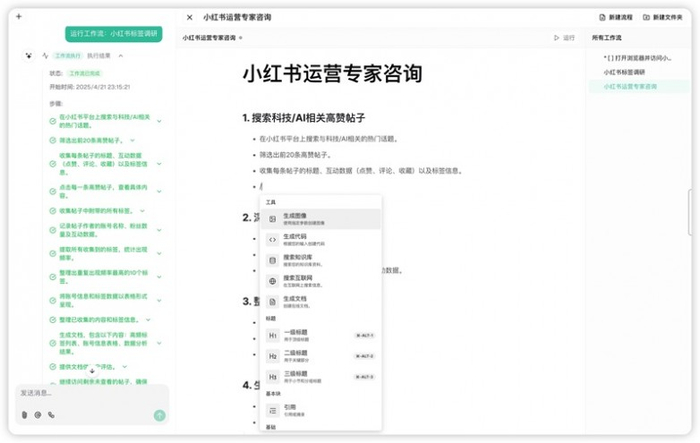Expand the chevron for 提取所有收集到的标签

[x=159, y=253]
